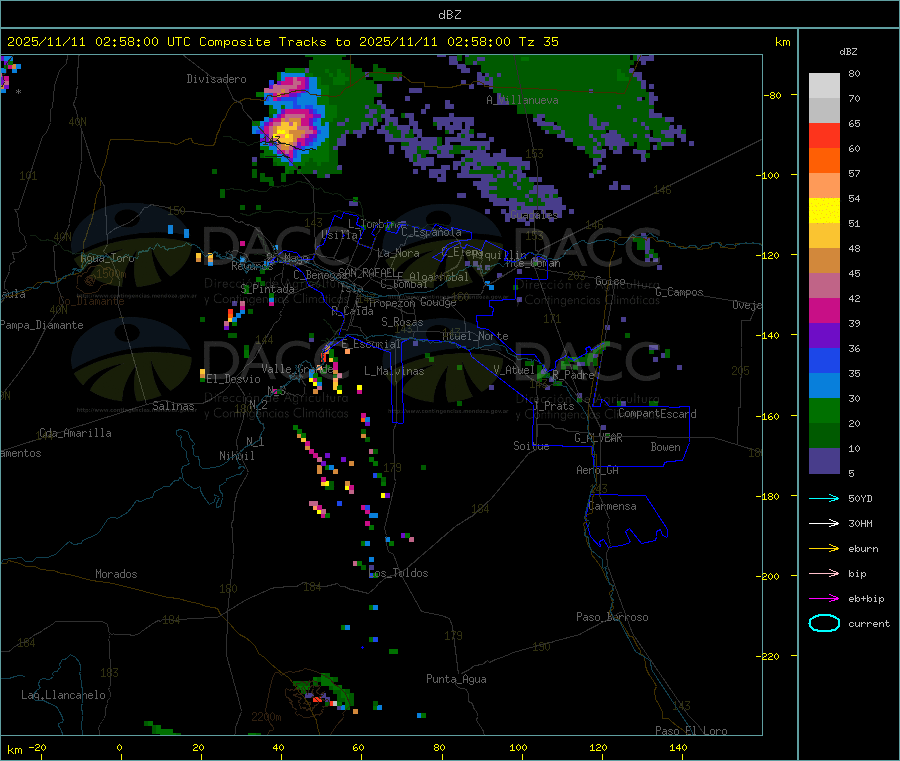Select the Carmensa location on the map
900x761 pixels.
(612, 506)
